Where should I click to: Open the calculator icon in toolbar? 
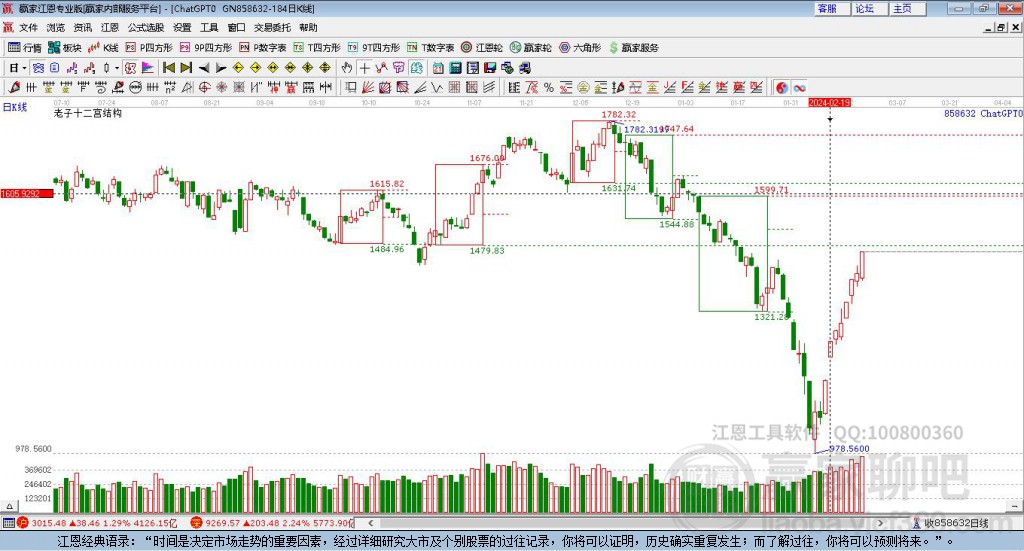456,68
